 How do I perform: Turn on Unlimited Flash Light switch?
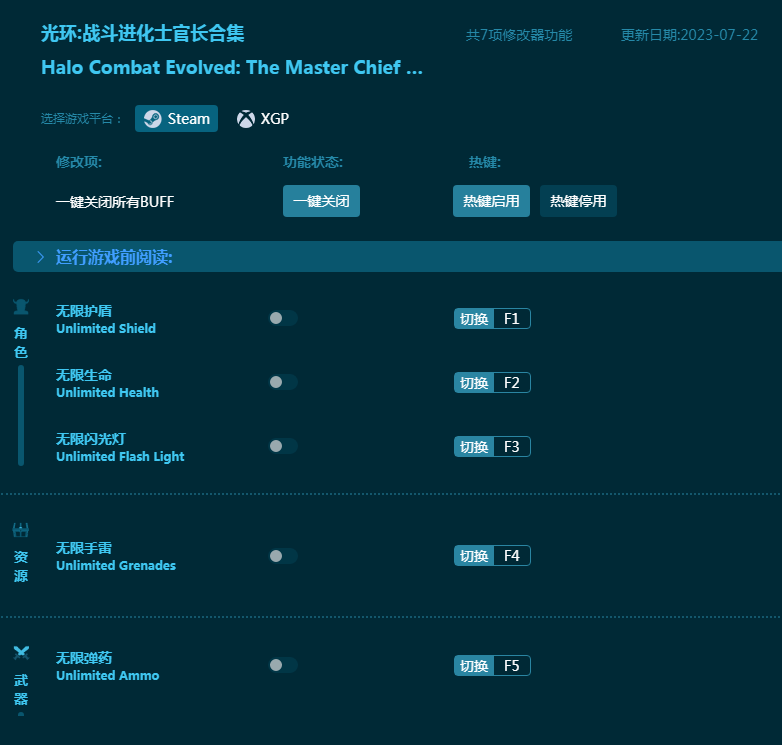(x=283, y=446)
